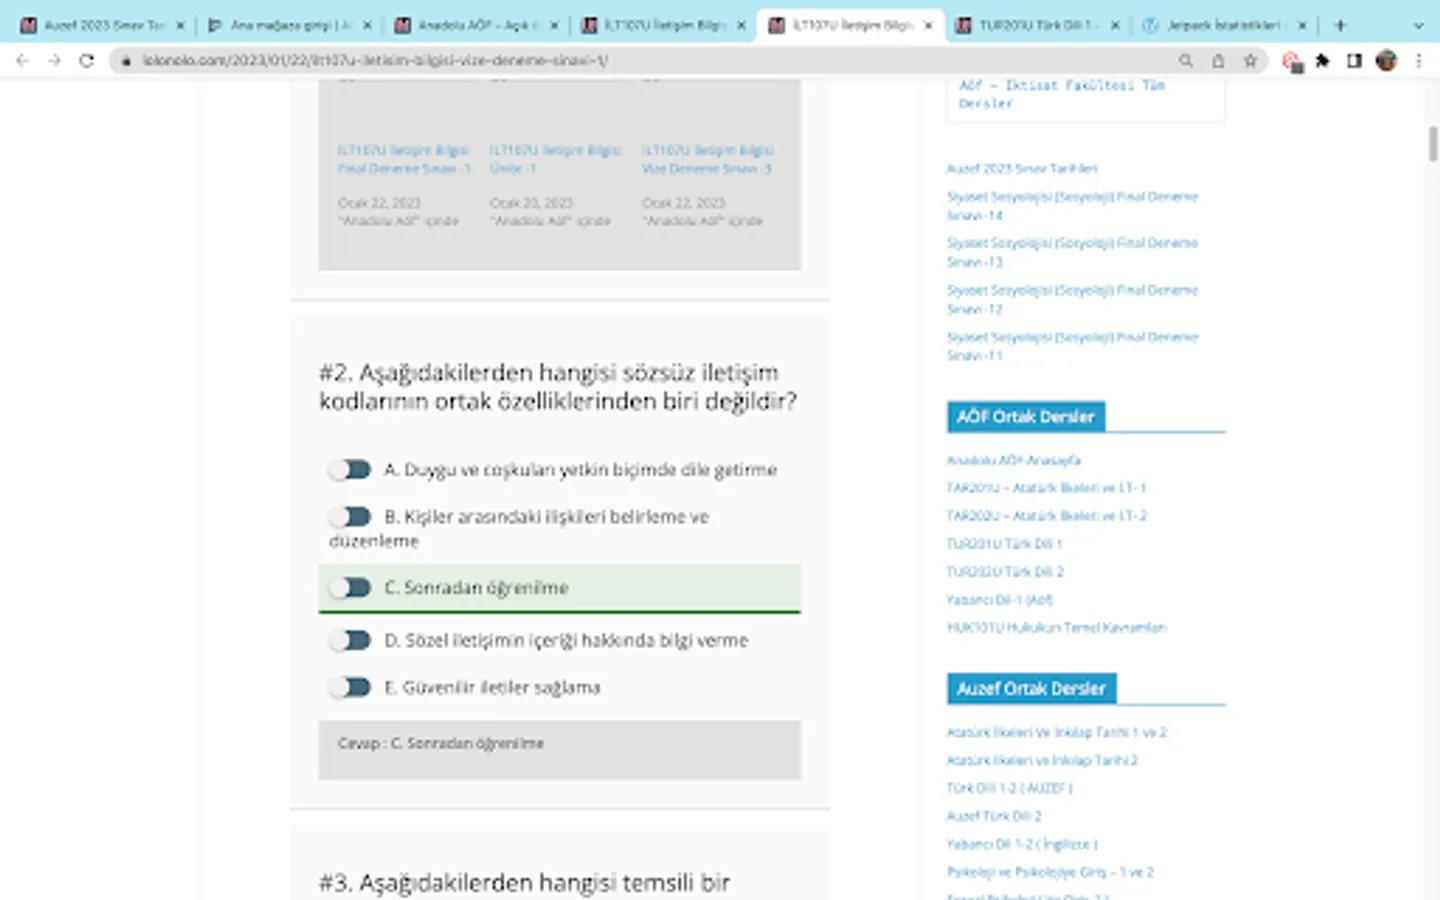Bookmark this page with the star icon
The height and width of the screenshot is (900, 1440).
pos(1250,61)
